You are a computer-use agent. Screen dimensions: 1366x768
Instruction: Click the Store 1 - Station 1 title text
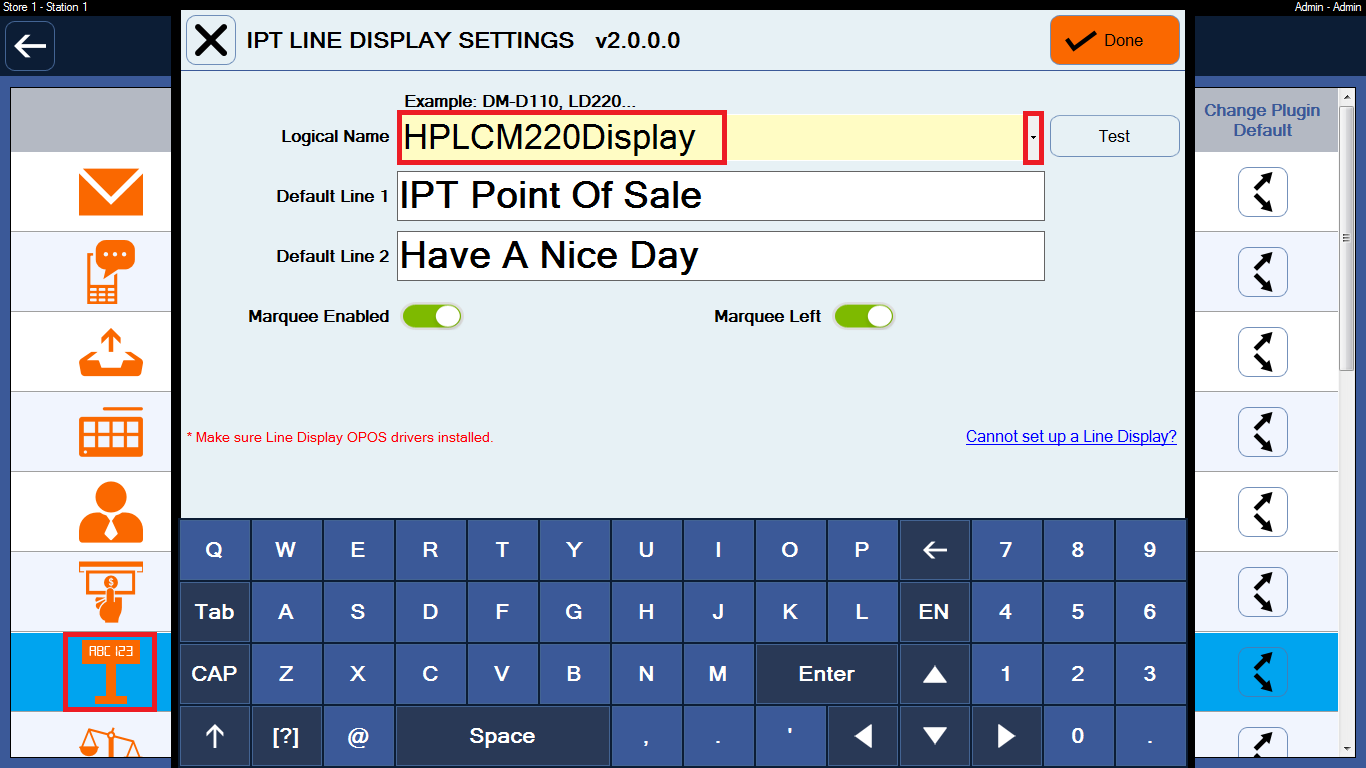pos(45,7)
